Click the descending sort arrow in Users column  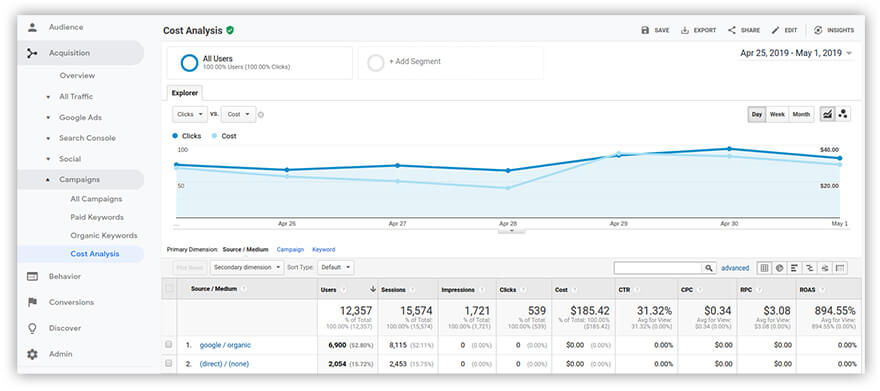pyautogui.click(x=373, y=289)
